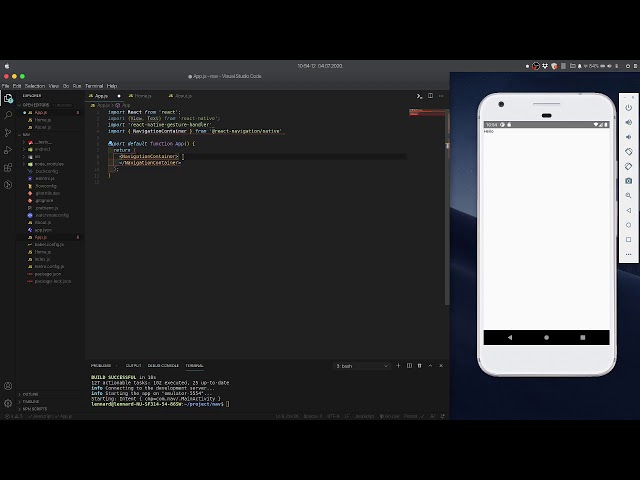Open the View menu

click(x=54, y=86)
